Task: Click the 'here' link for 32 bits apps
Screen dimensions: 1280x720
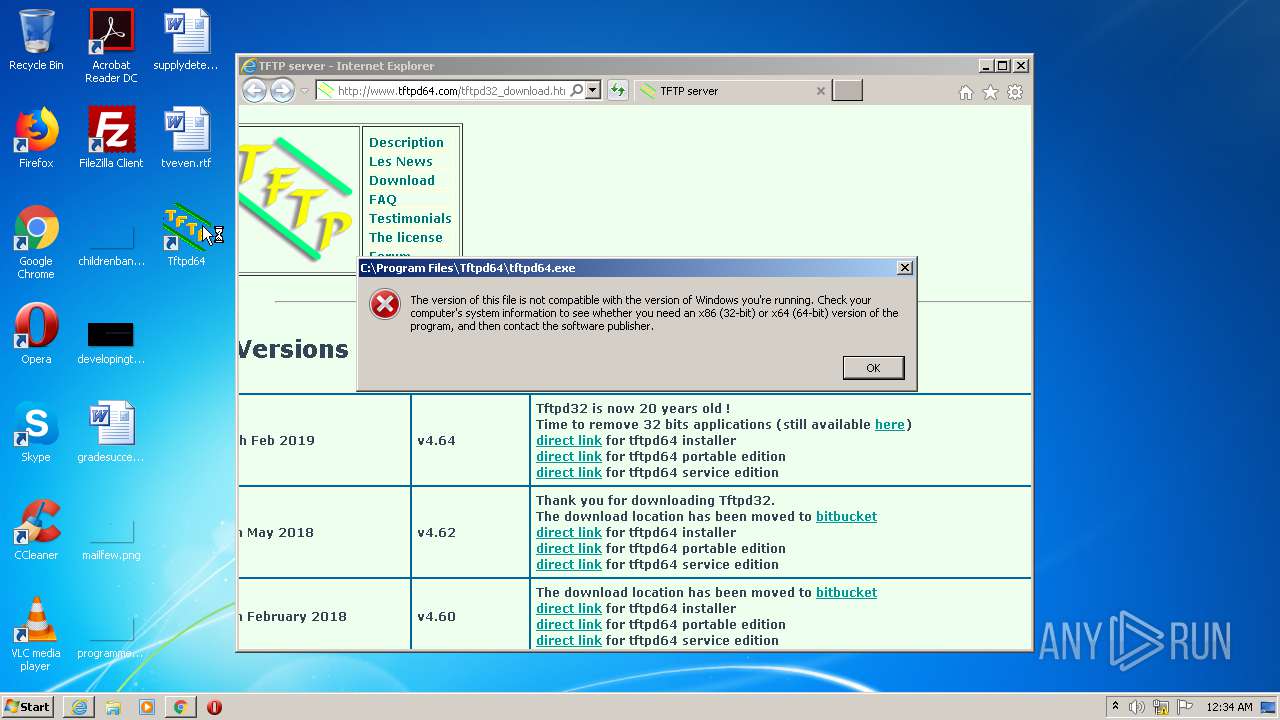Action: [x=890, y=424]
